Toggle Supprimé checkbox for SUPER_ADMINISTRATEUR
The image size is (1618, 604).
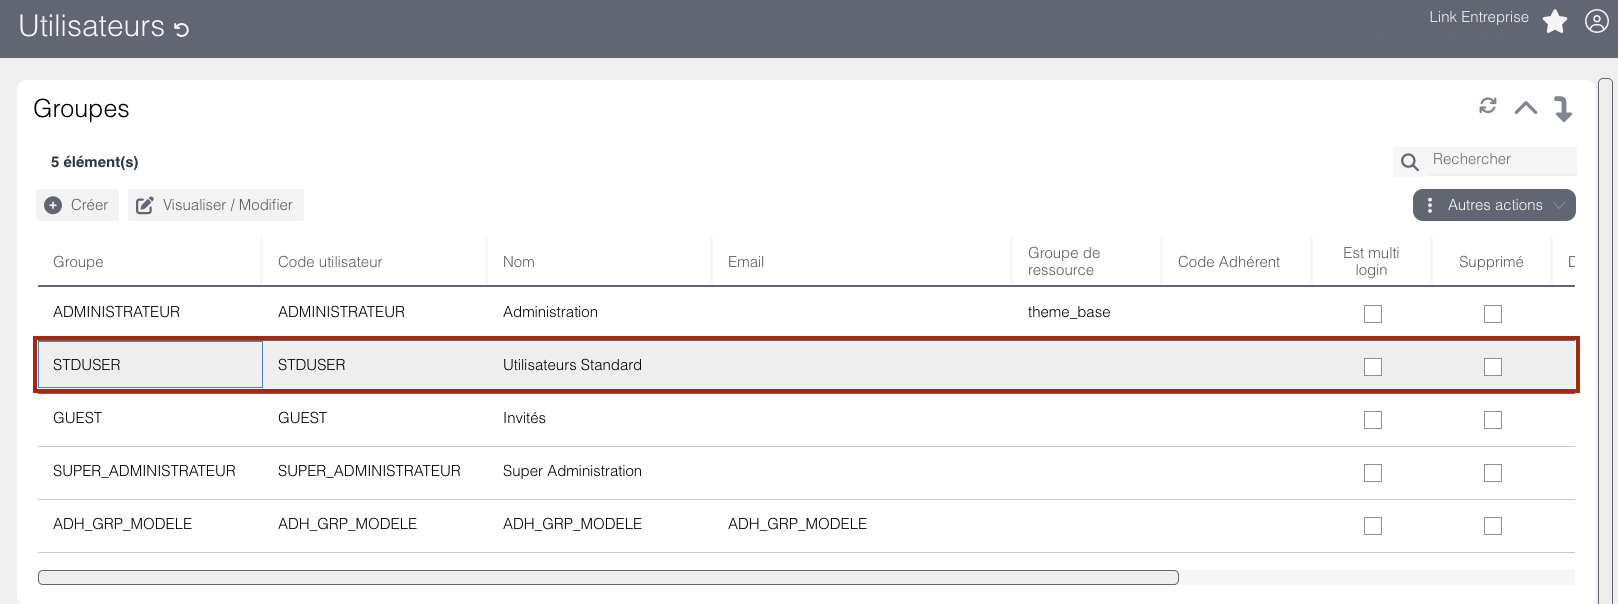(1493, 473)
